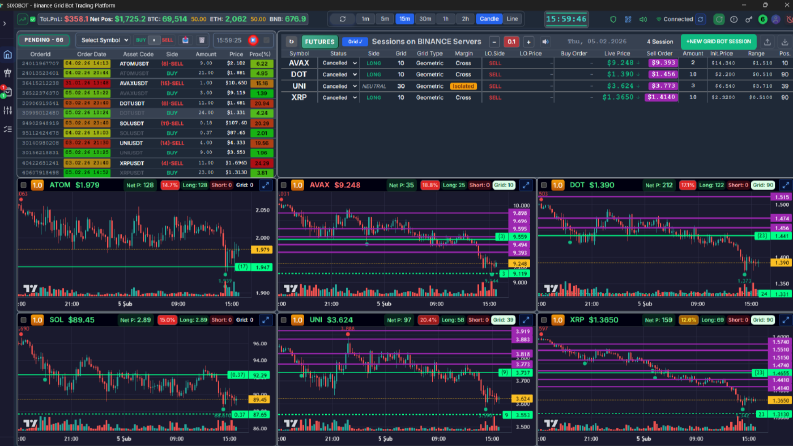Image resolution: width=793 pixels, height=446 pixels.
Task: Click the icon left of FUTURES
Action: click(x=291, y=41)
